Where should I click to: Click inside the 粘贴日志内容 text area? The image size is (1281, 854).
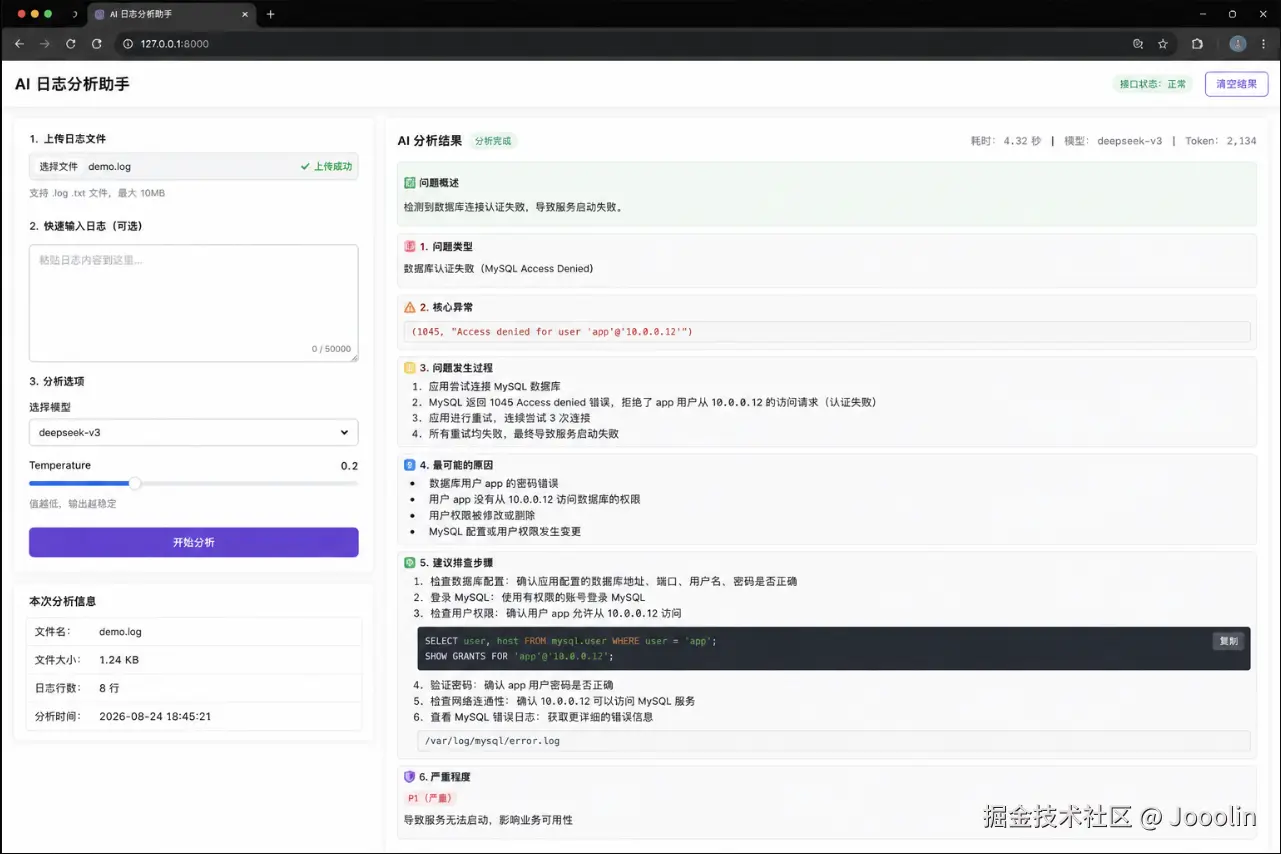(x=194, y=303)
